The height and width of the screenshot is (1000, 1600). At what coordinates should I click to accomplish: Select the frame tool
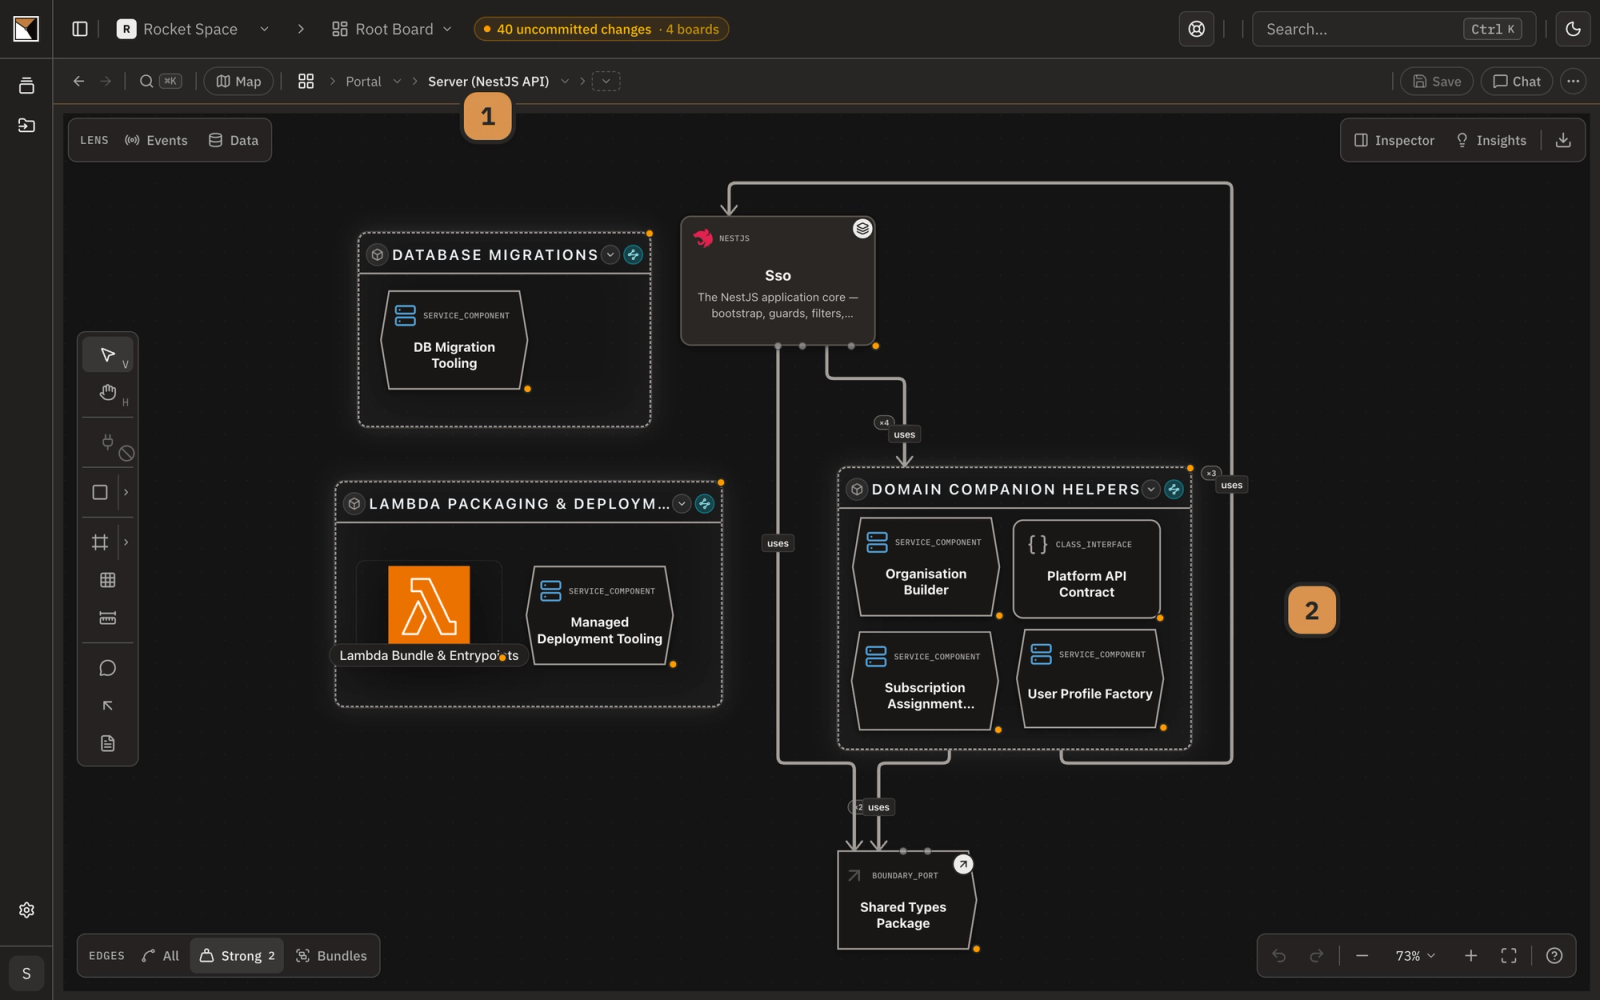[x=100, y=542]
